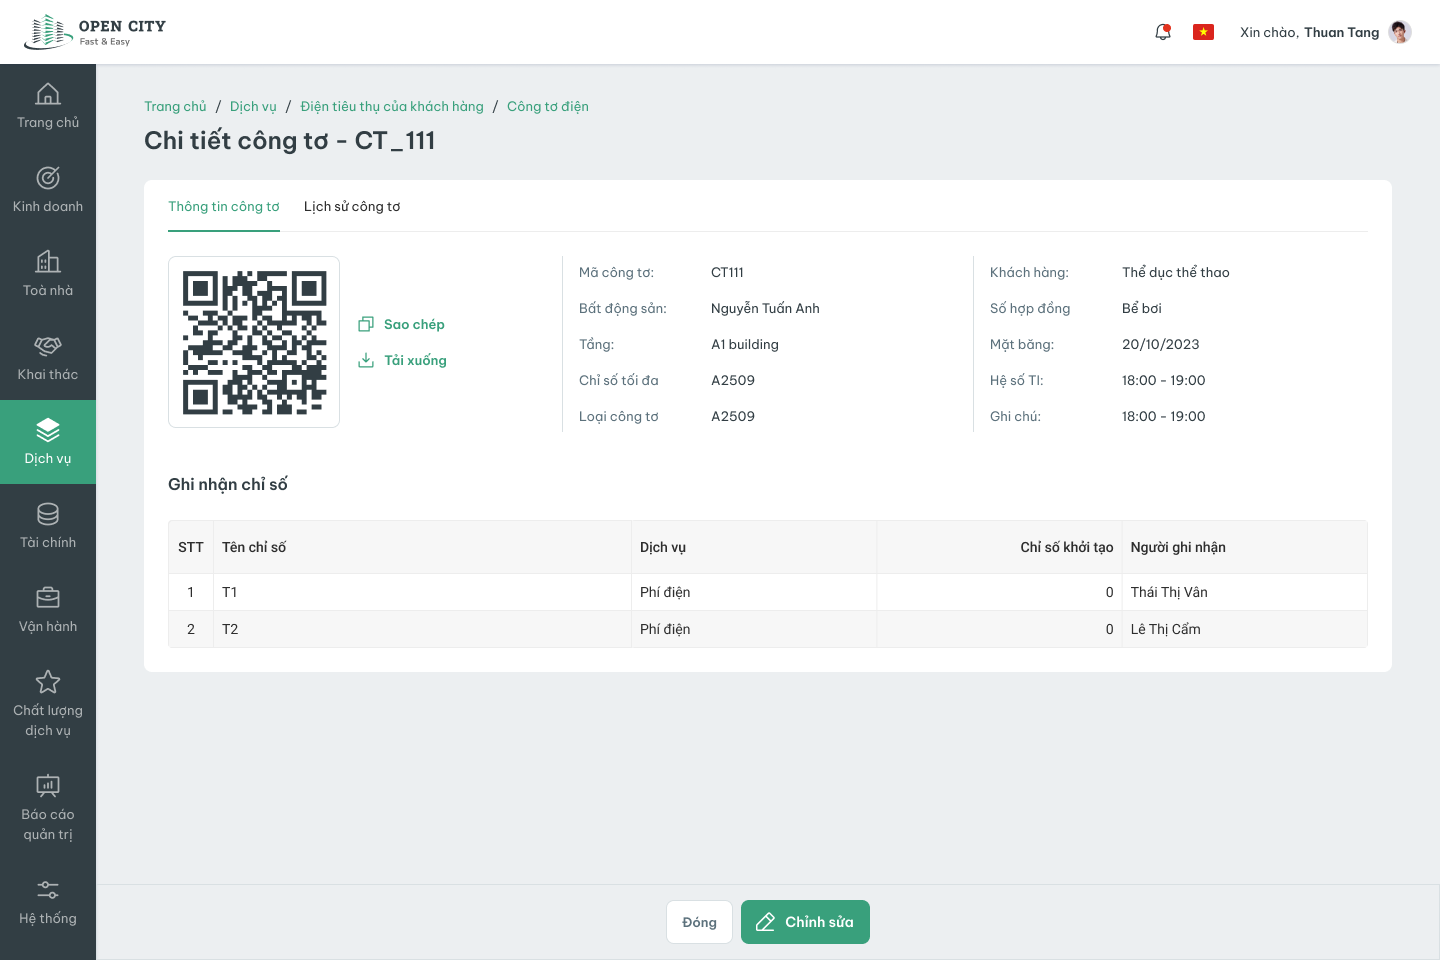
Task: Click the Sao chép link text
Action: pyautogui.click(x=414, y=324)
